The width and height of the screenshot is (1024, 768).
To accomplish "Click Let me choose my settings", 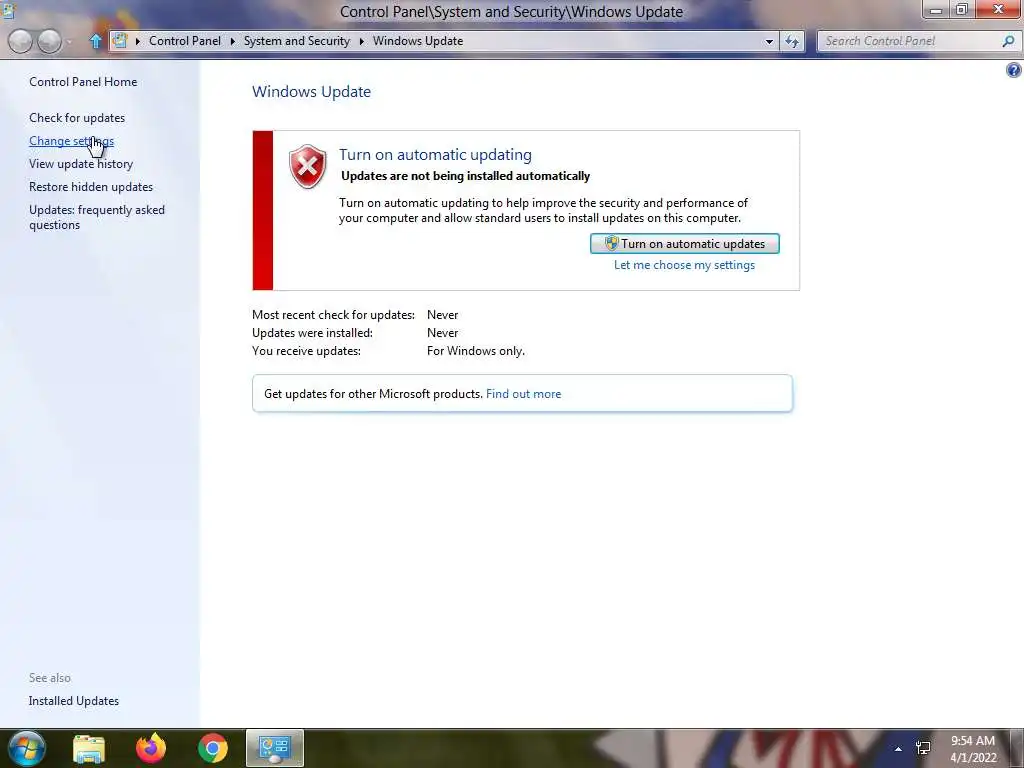I will (684, 264).
